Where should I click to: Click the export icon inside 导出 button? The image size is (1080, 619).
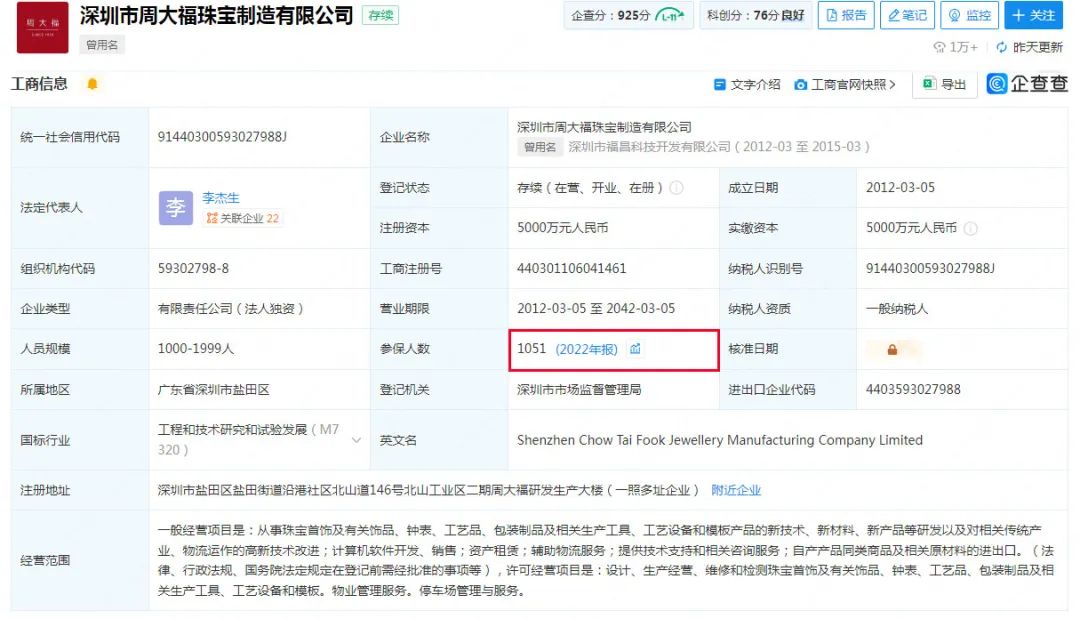click(928, 84)
